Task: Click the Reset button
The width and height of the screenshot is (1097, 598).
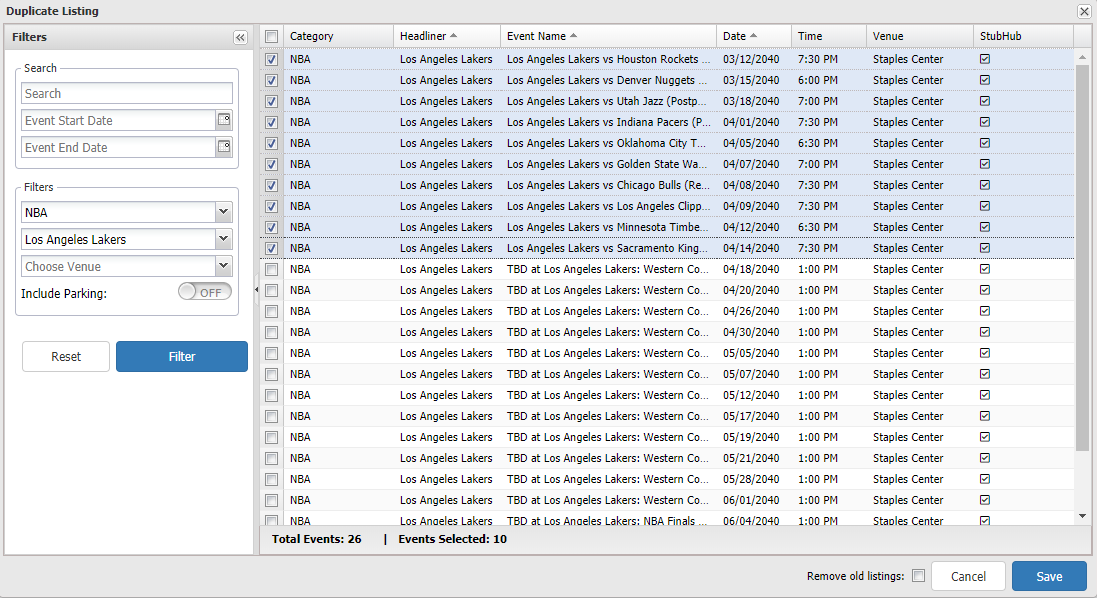Action: (x=66, y=357)
